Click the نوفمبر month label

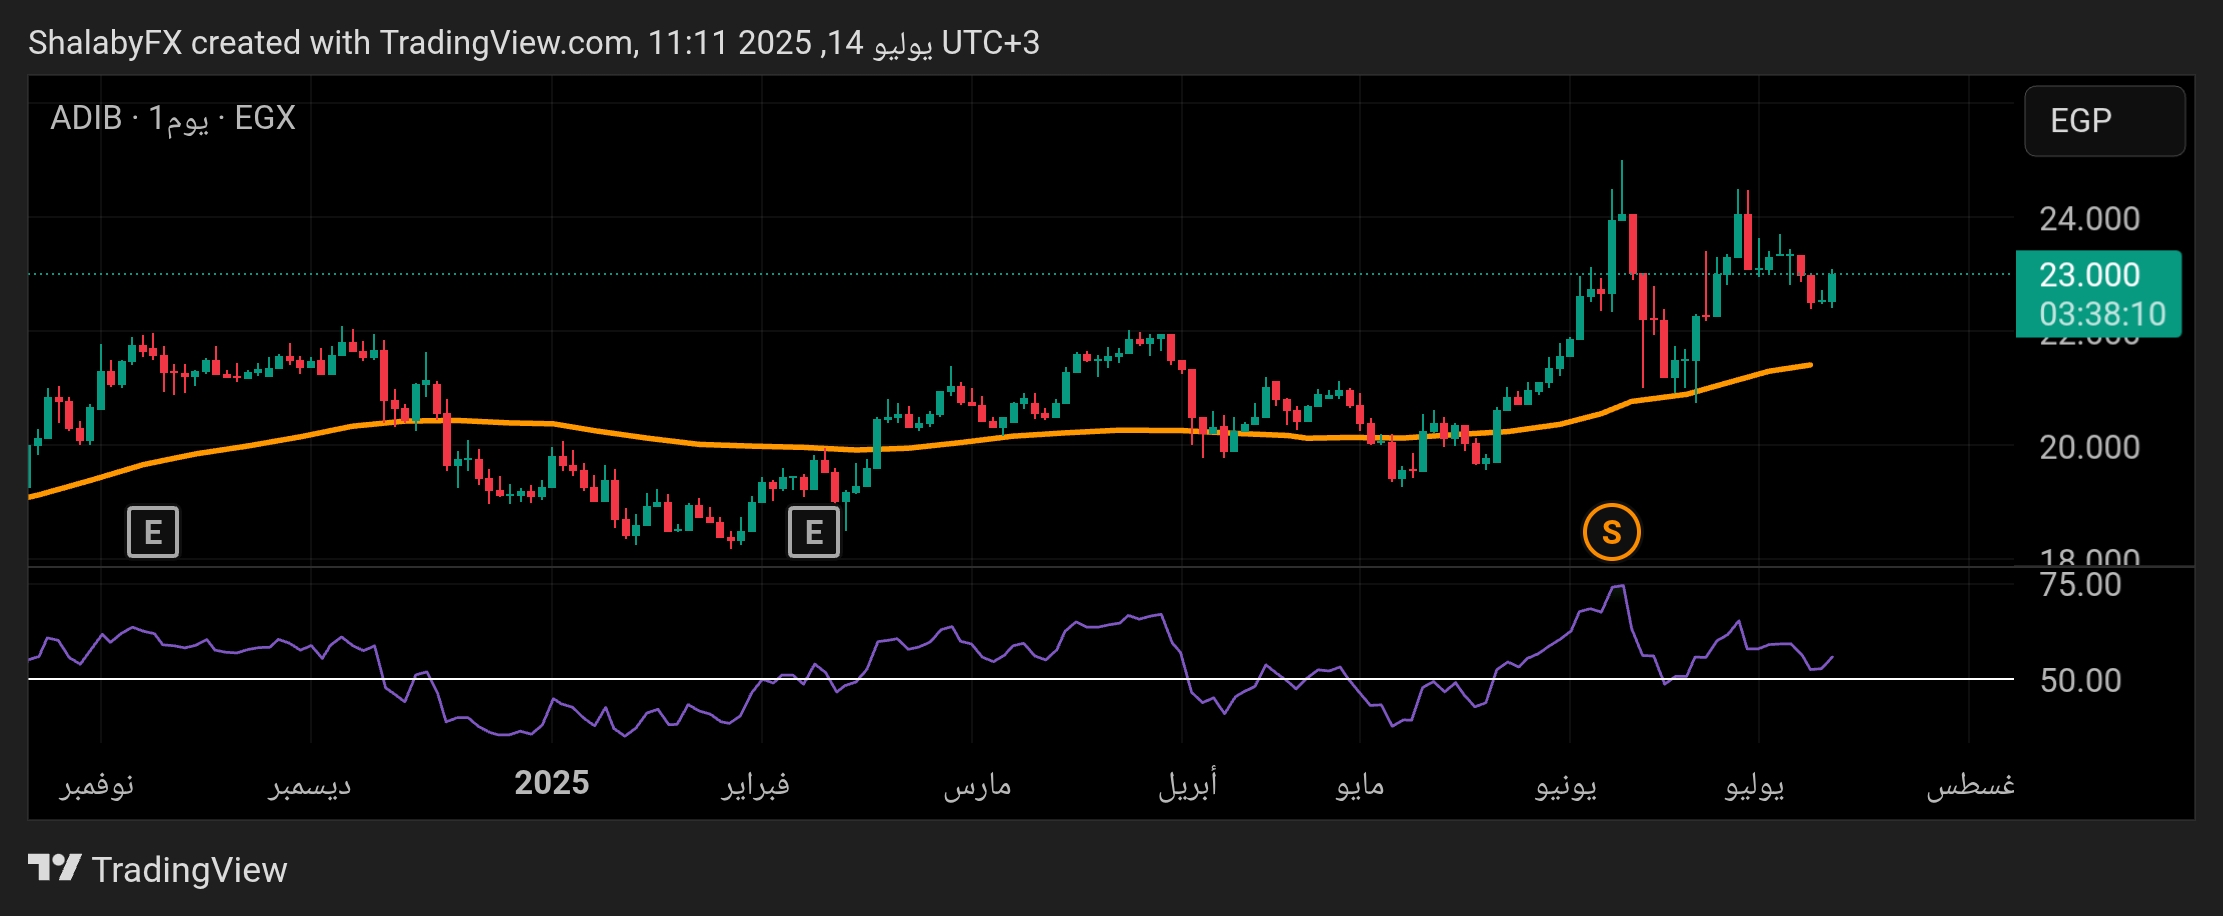coord(97,784)
